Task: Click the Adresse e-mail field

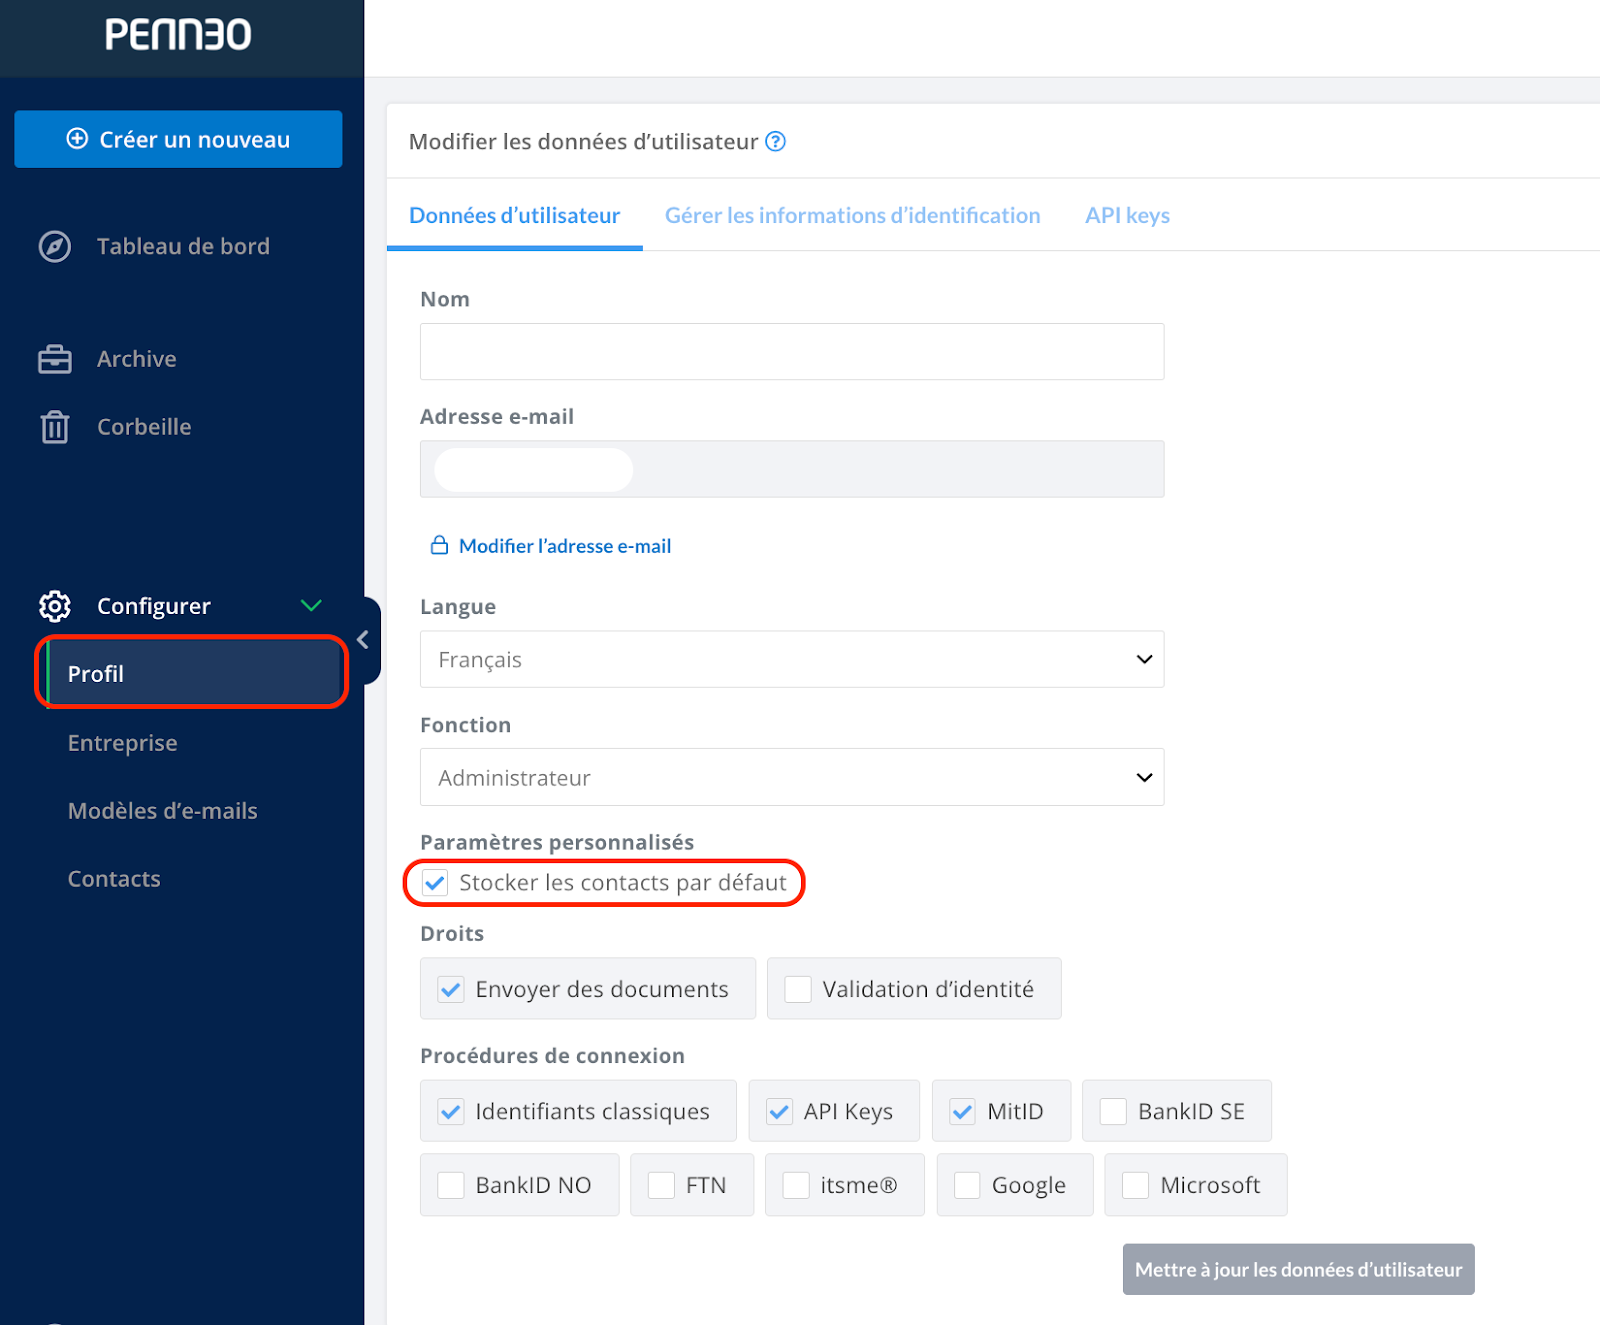Action: coord(792,469)
